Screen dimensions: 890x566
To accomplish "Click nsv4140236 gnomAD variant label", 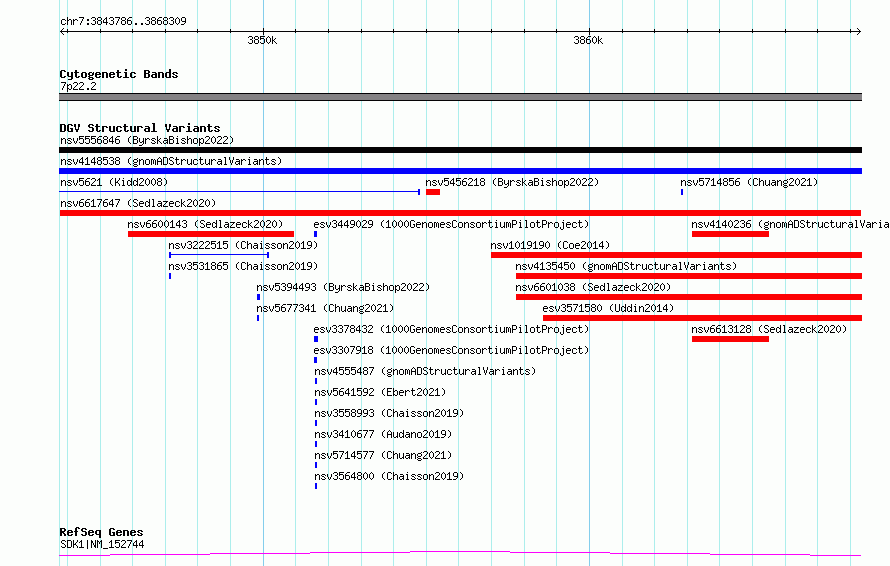I will (790, 224).
